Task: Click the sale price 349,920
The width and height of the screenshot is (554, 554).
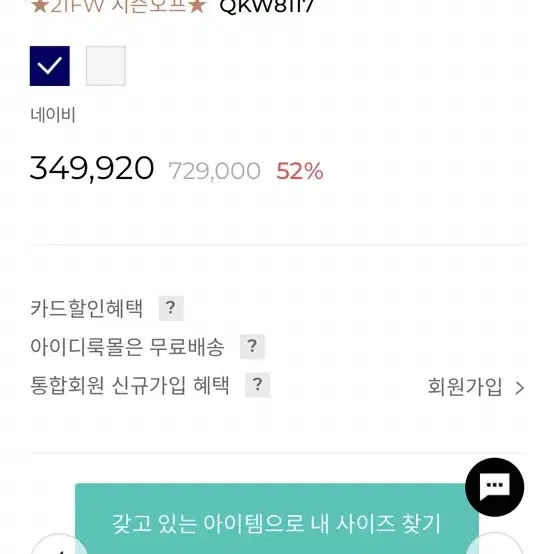Action: click(x=92, y=169)
